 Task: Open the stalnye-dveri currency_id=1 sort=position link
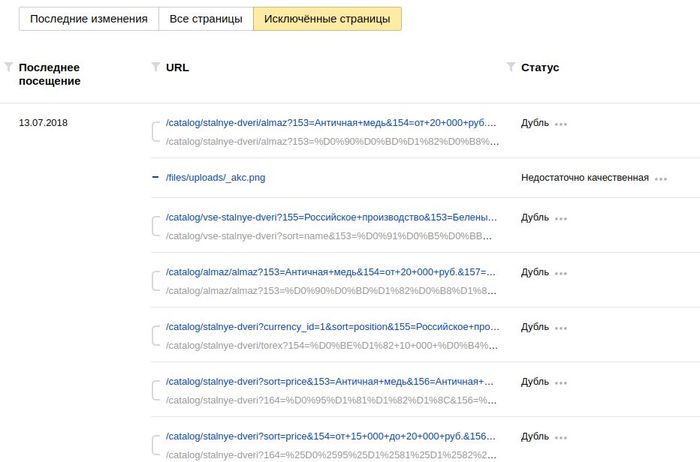point(330,327)
